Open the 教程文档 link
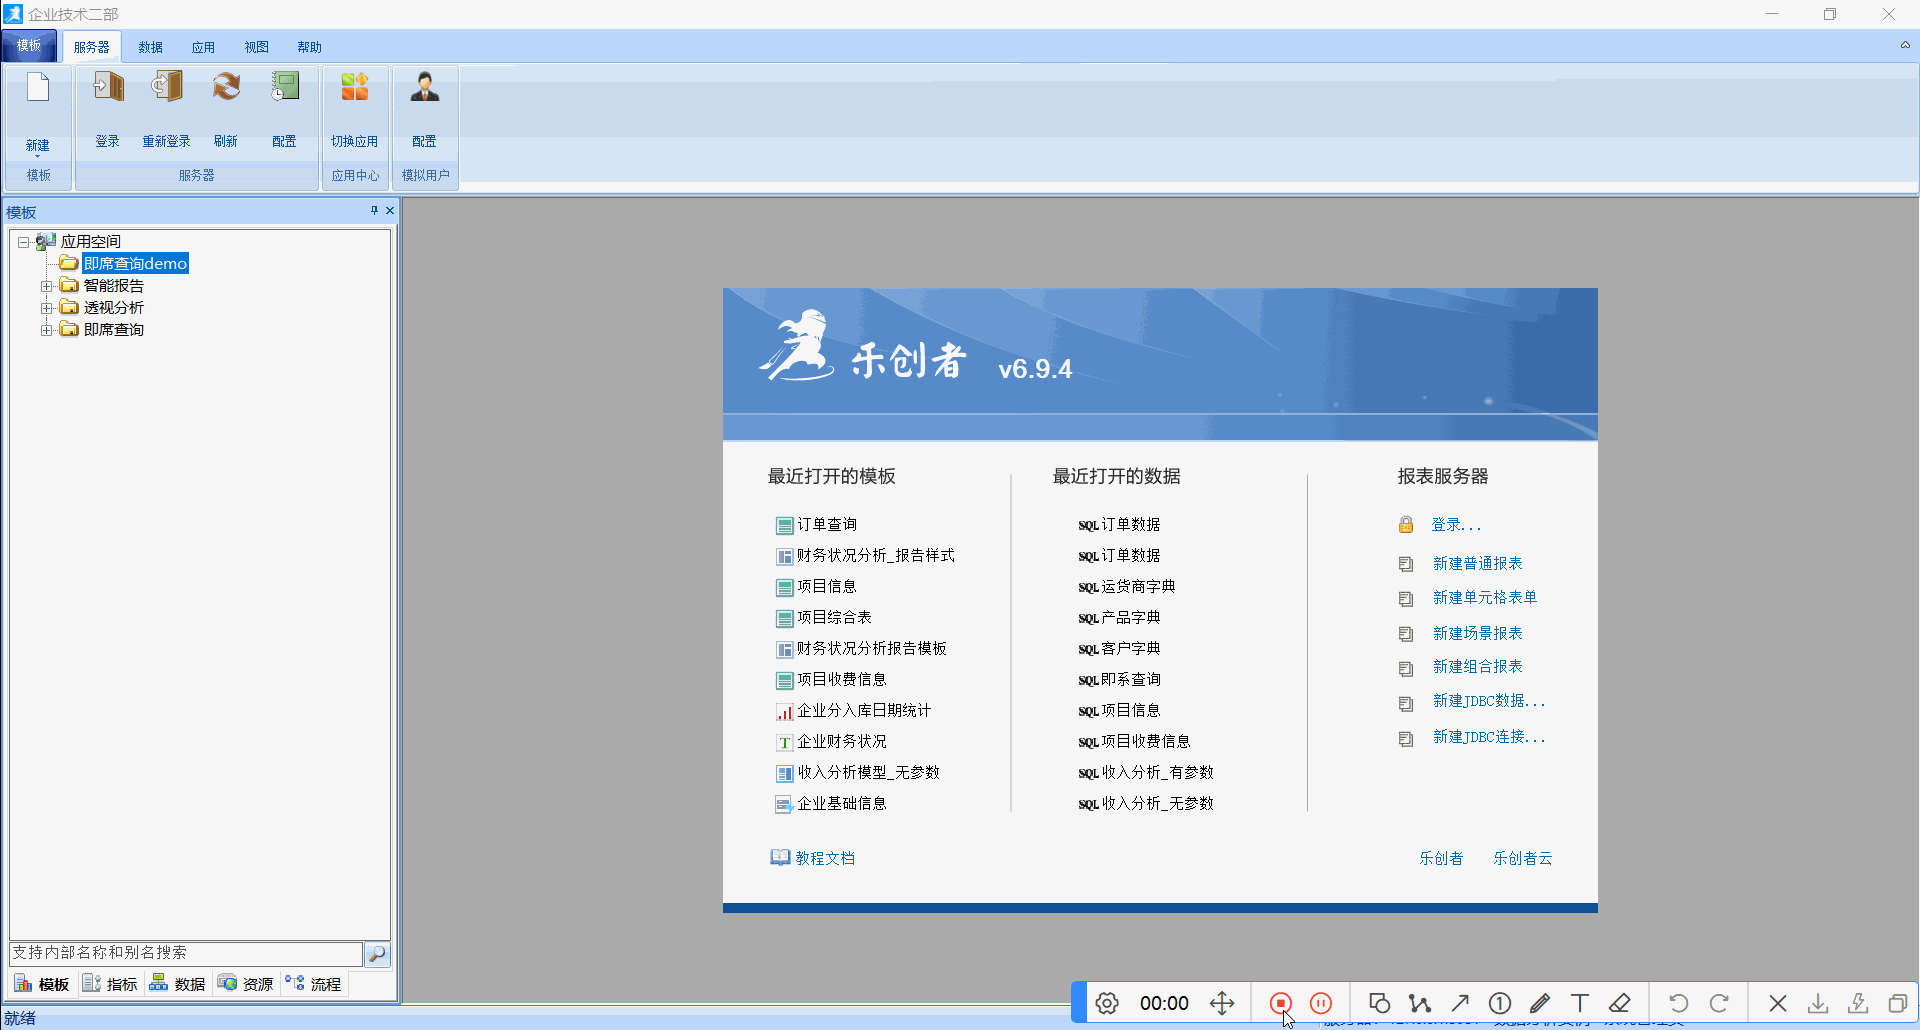This screenshot has width=1920, height=1030. (824, 858)
